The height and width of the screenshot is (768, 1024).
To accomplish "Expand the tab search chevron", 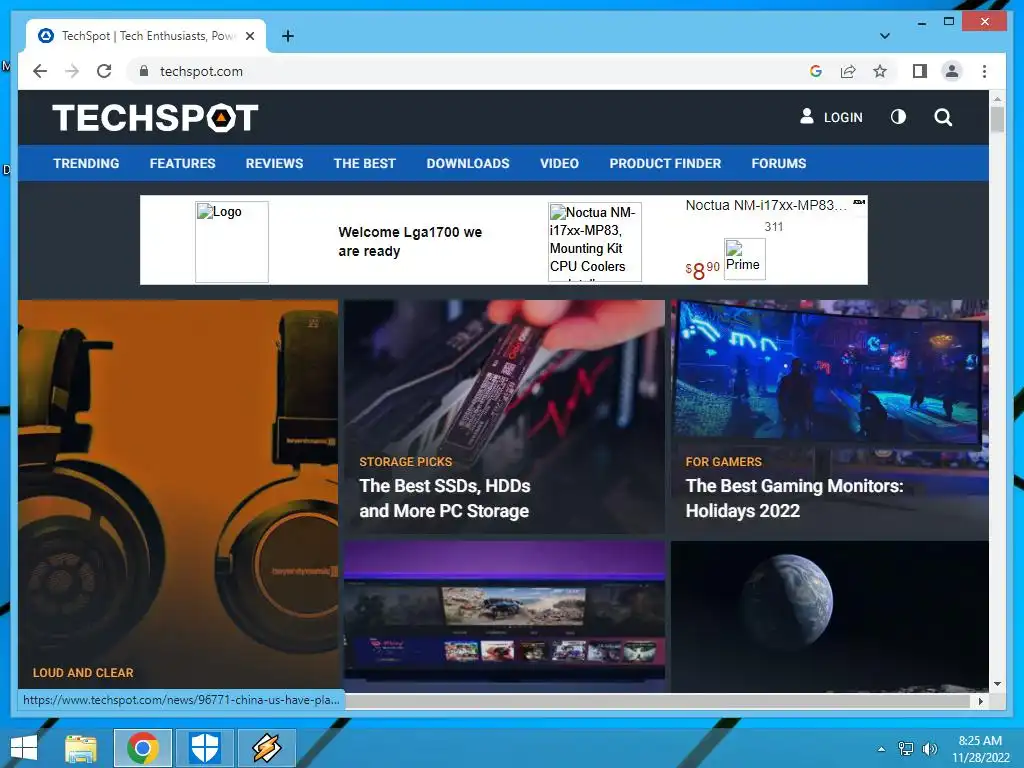I will 884,36.
